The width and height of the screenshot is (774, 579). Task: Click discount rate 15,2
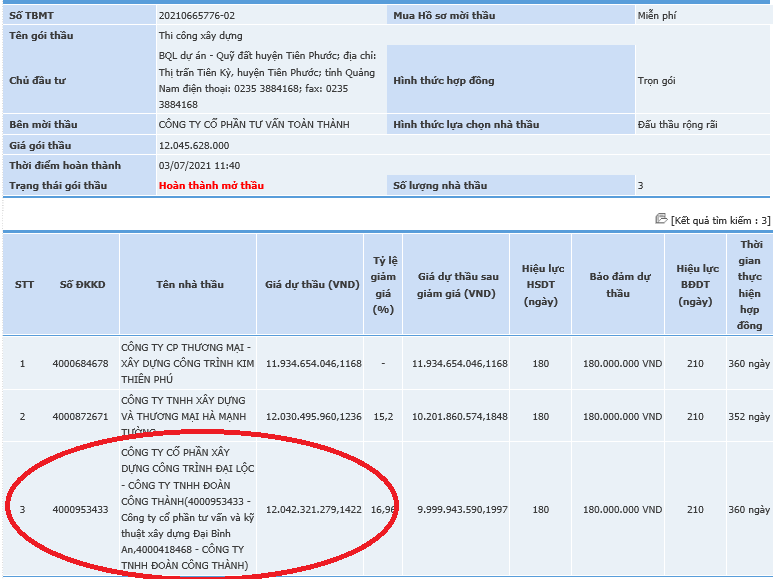pyautogui.click(x=383, y=417)
